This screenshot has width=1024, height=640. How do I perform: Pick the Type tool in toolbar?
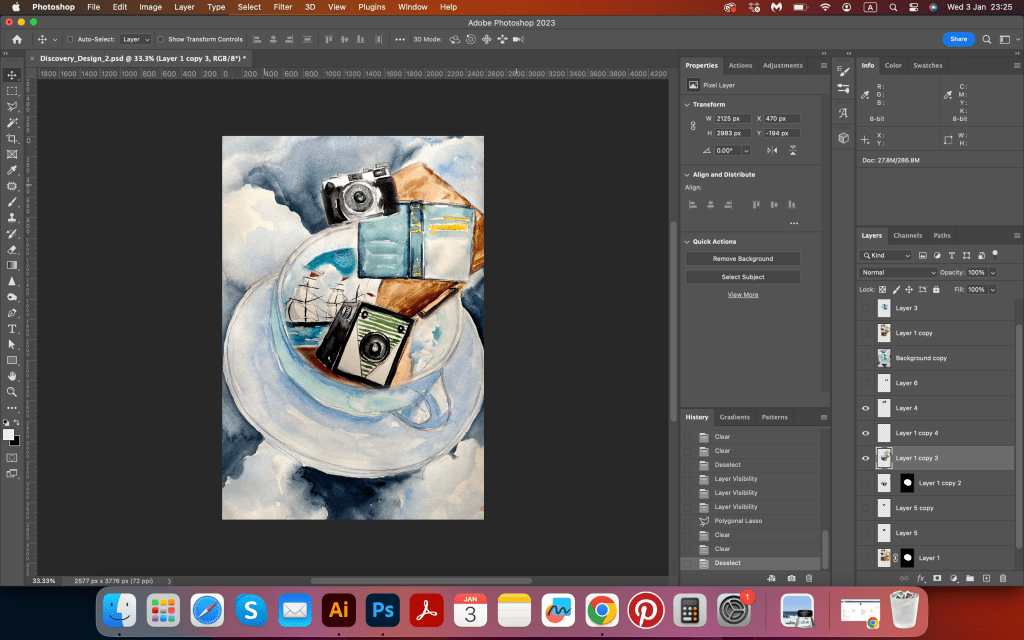(x=12, y=328)
